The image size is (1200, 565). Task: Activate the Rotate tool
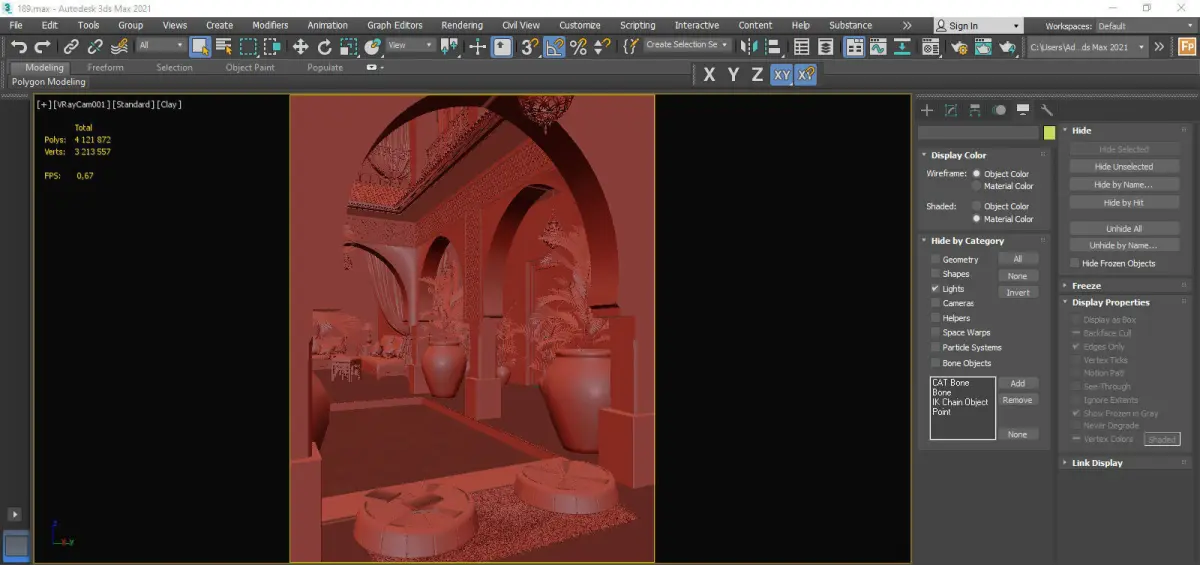click(325, 46)
